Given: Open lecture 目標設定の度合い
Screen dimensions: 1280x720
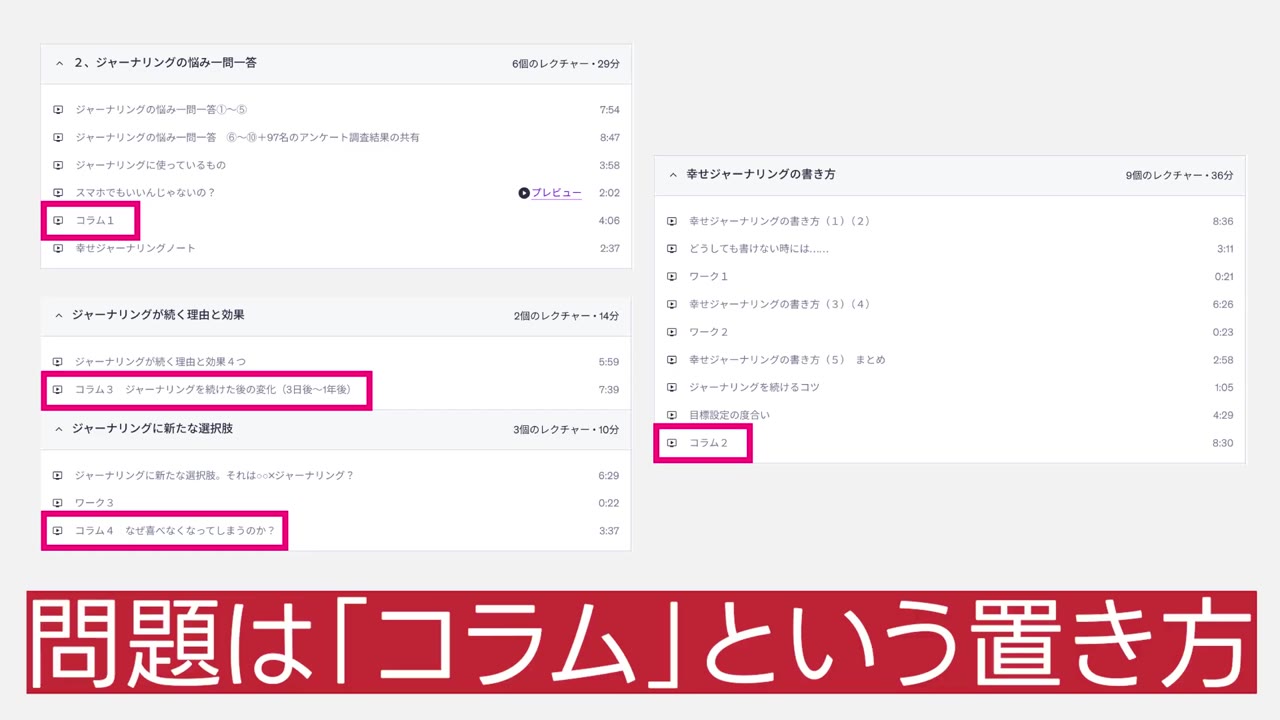Looking at the screenshot, I should point(729,415).
